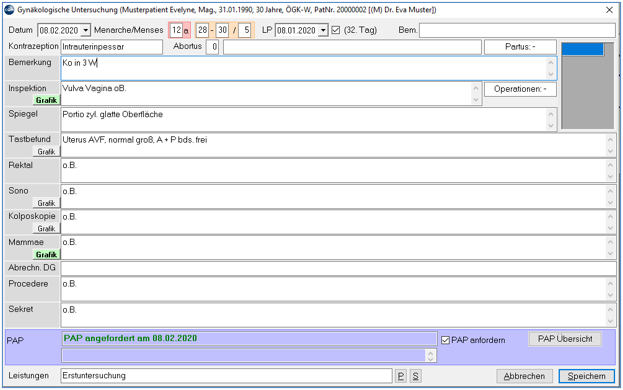Click the PAP status field
This screenshot has height=390, width=623.
[x=249, y=338]
